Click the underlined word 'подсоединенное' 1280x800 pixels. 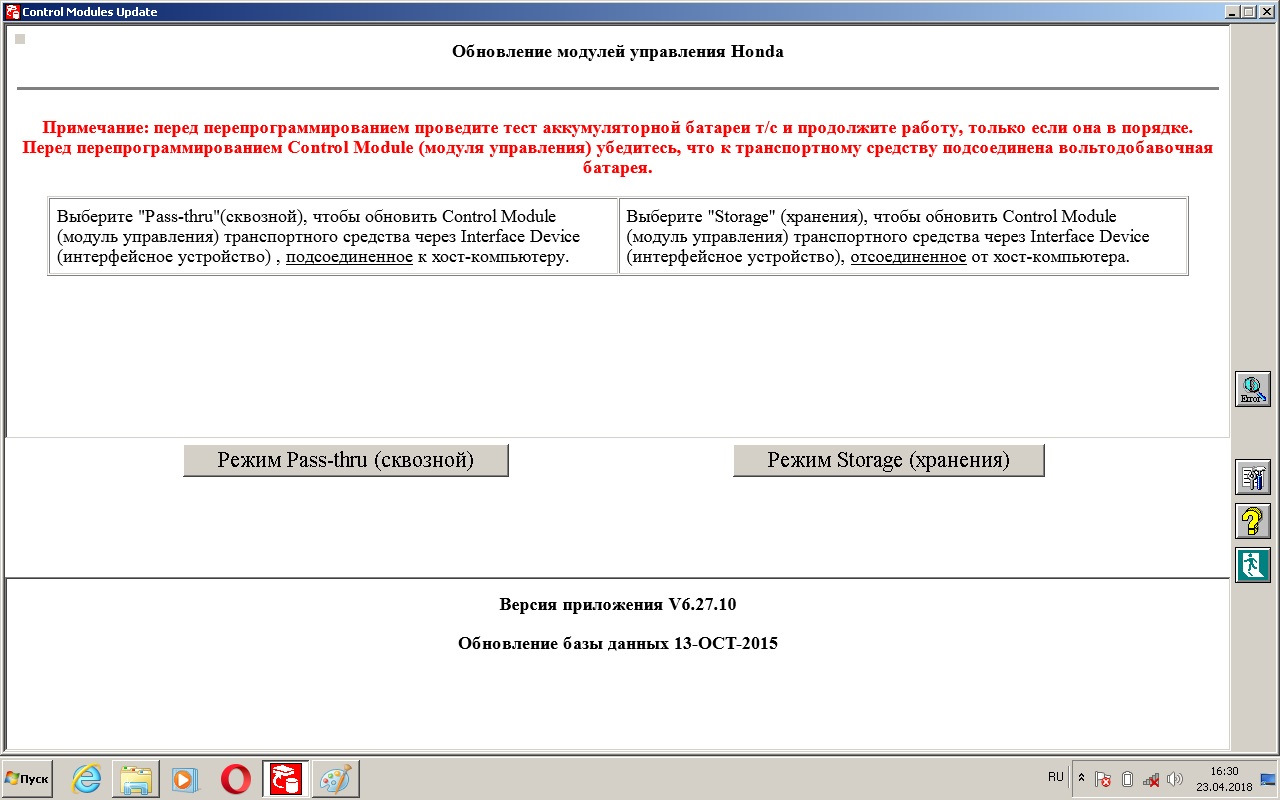350,257
